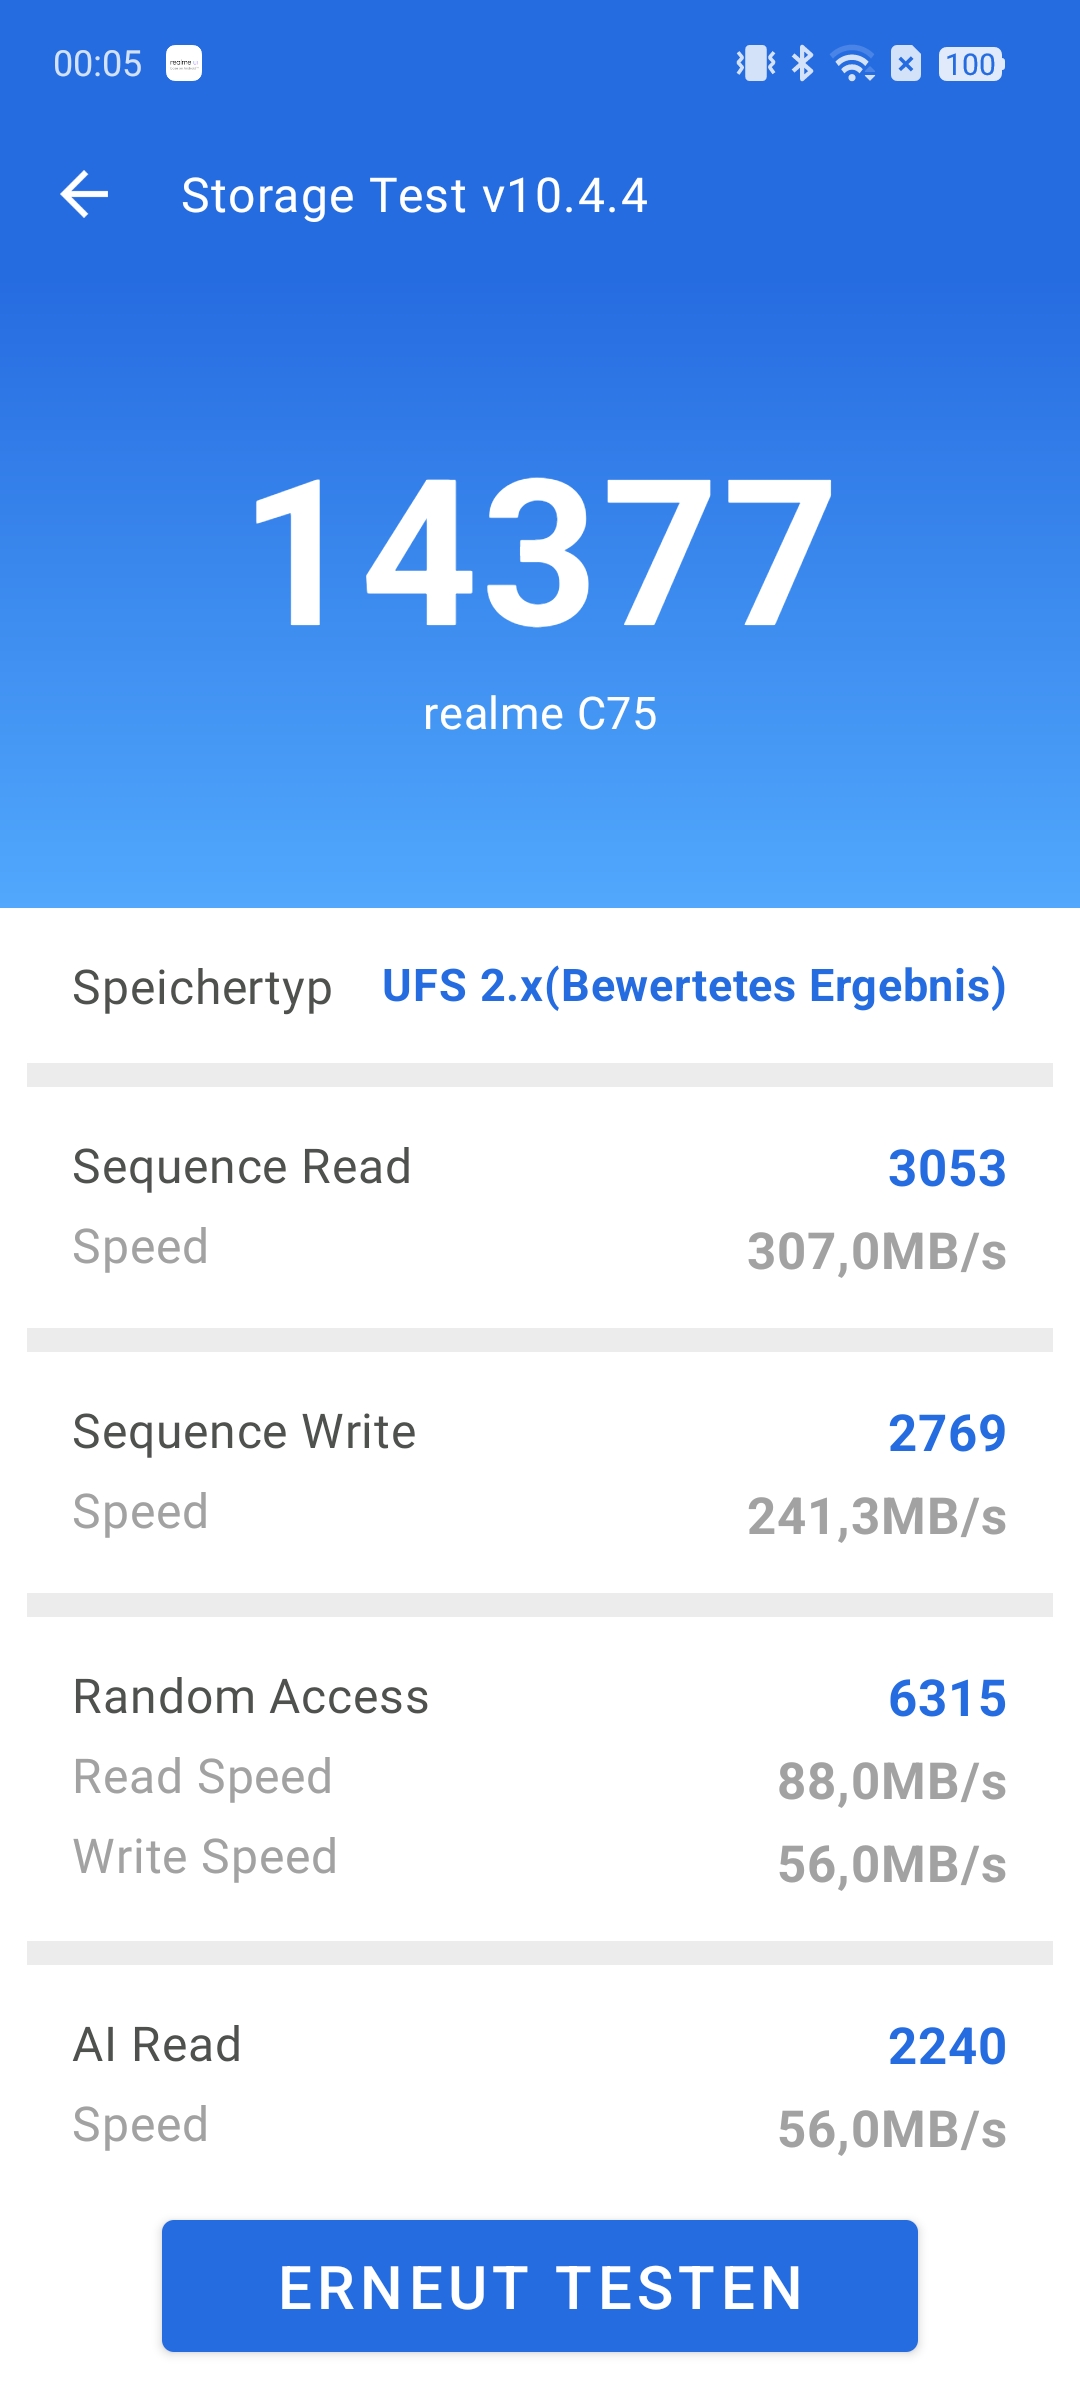Tap the Storage Test v10.4.4 title

point(414,195)
